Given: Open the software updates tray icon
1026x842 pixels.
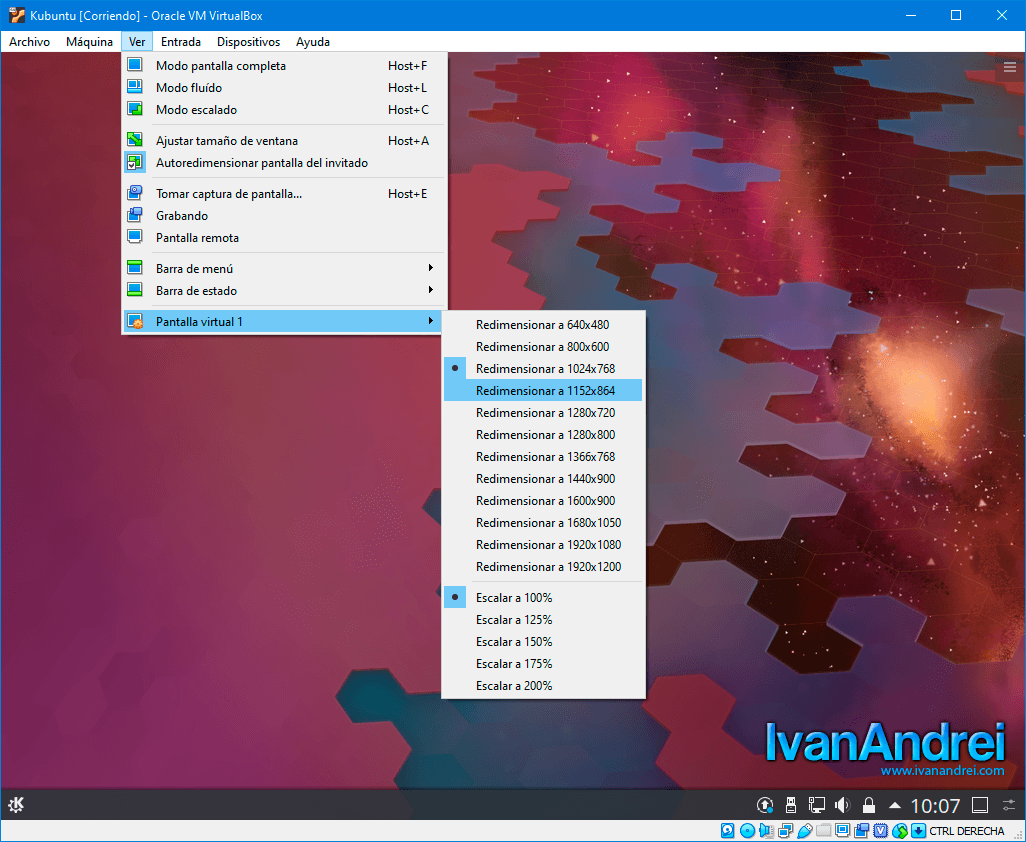Looking at the screenshot, I should click(765, 805).
